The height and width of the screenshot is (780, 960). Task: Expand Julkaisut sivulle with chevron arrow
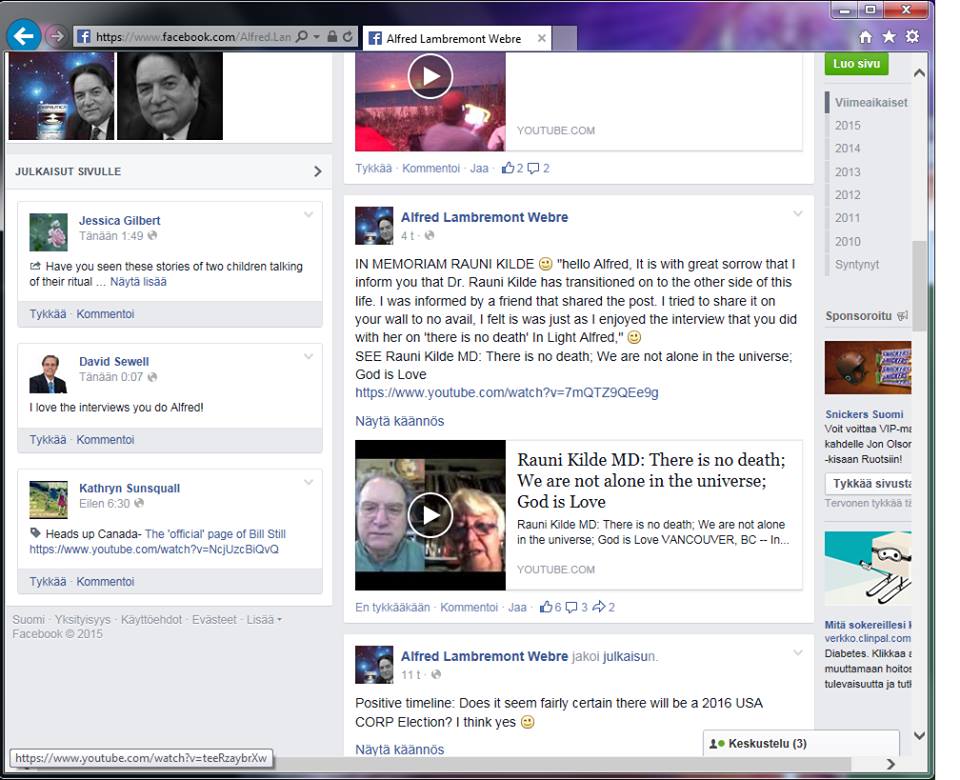[317, 171]
